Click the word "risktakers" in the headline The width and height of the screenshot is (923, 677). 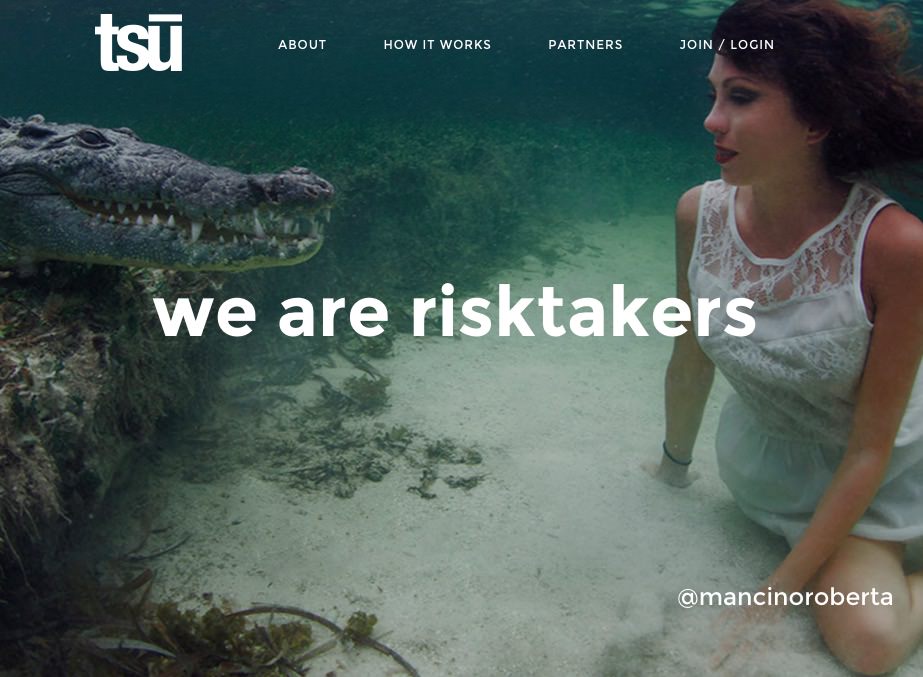(583, 310)
